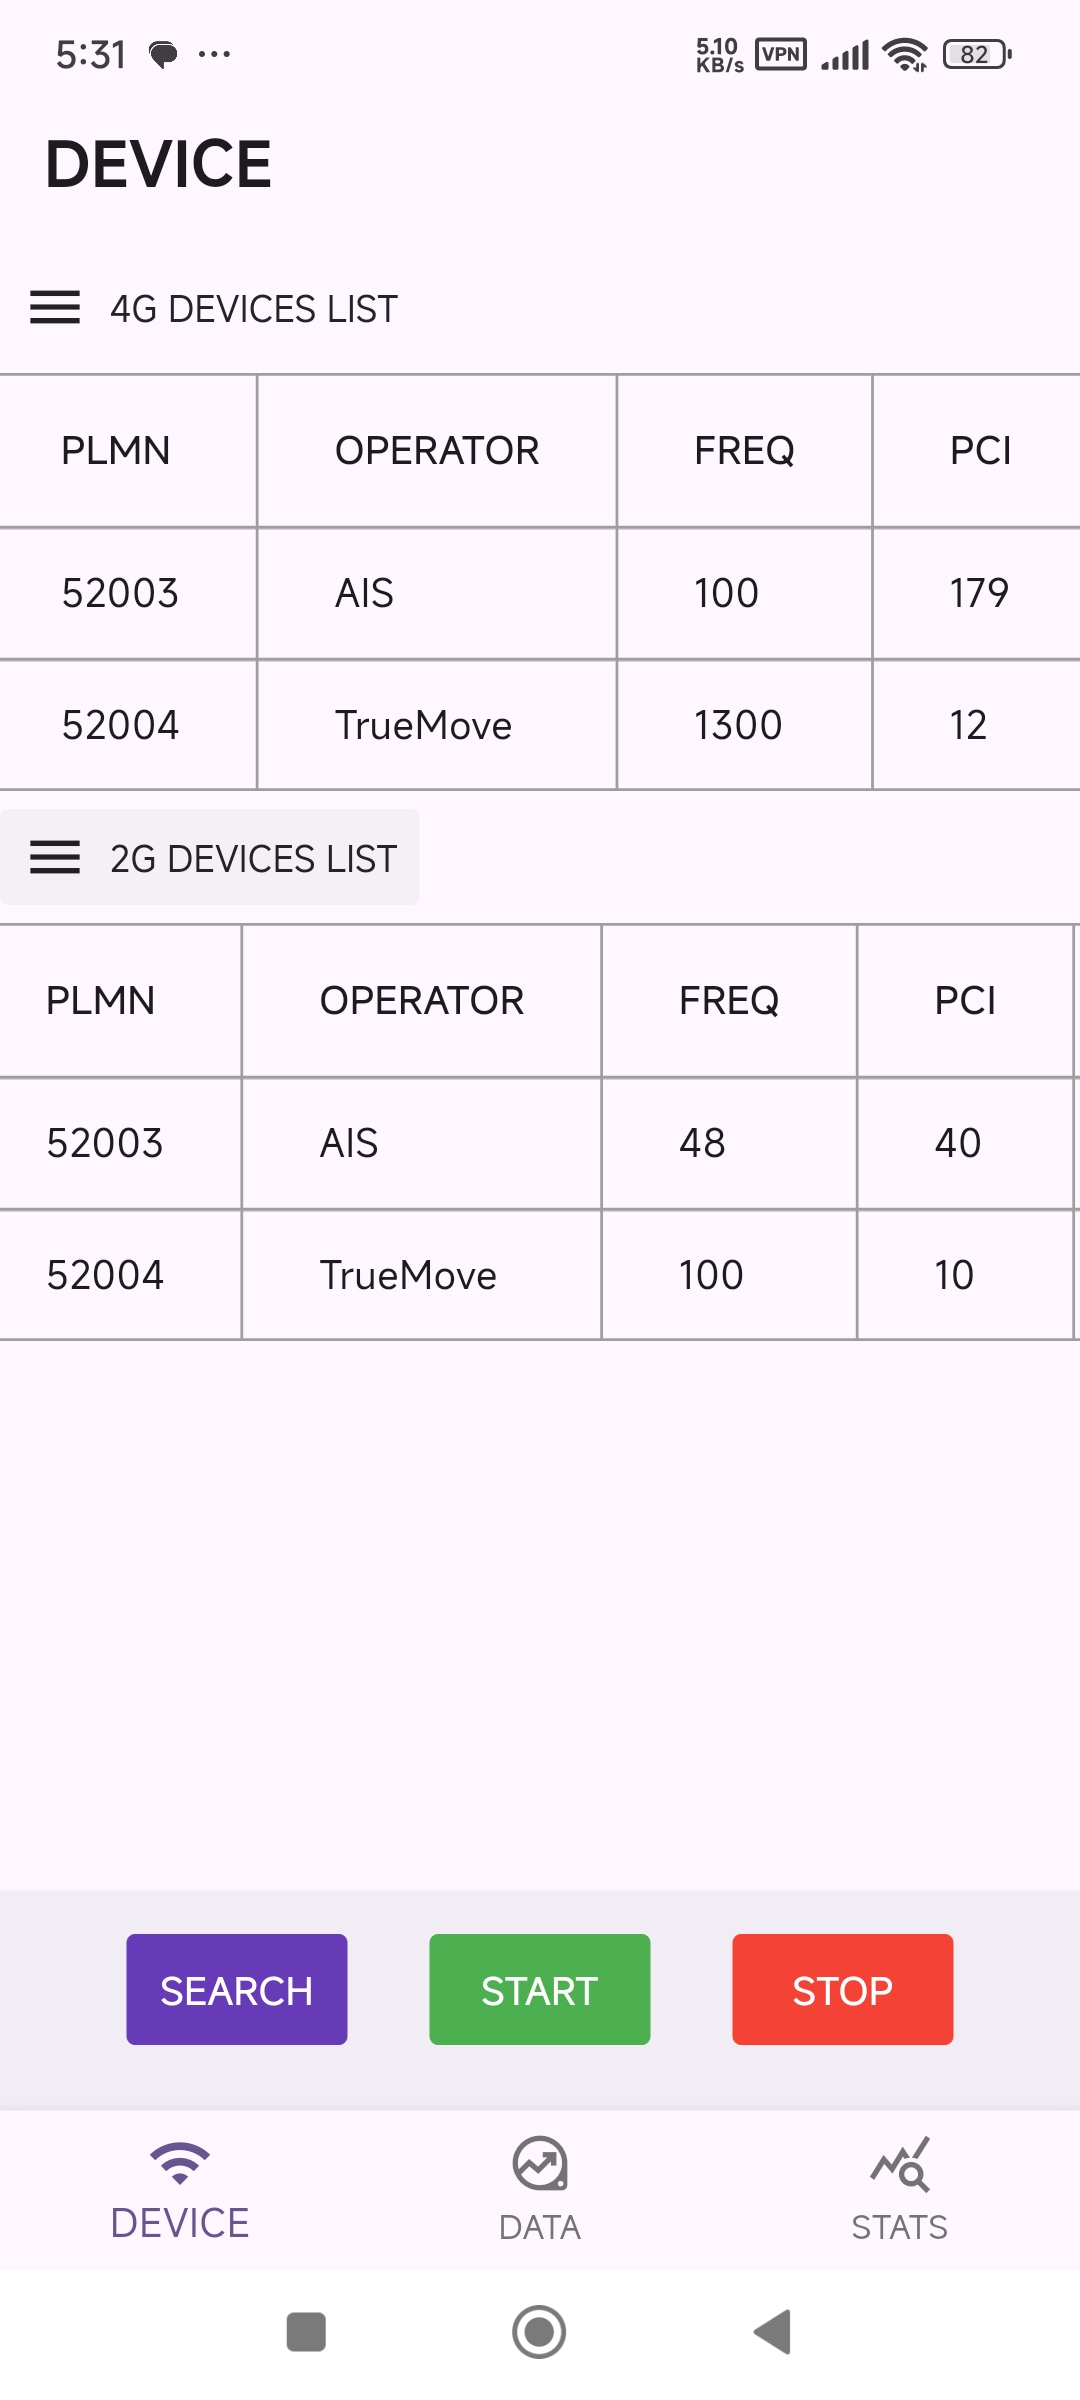The height and width of the screenshot is (2400, 1080).
Task: Select the 4G TrueMove frequency 1300 cell
Action: 744,725
